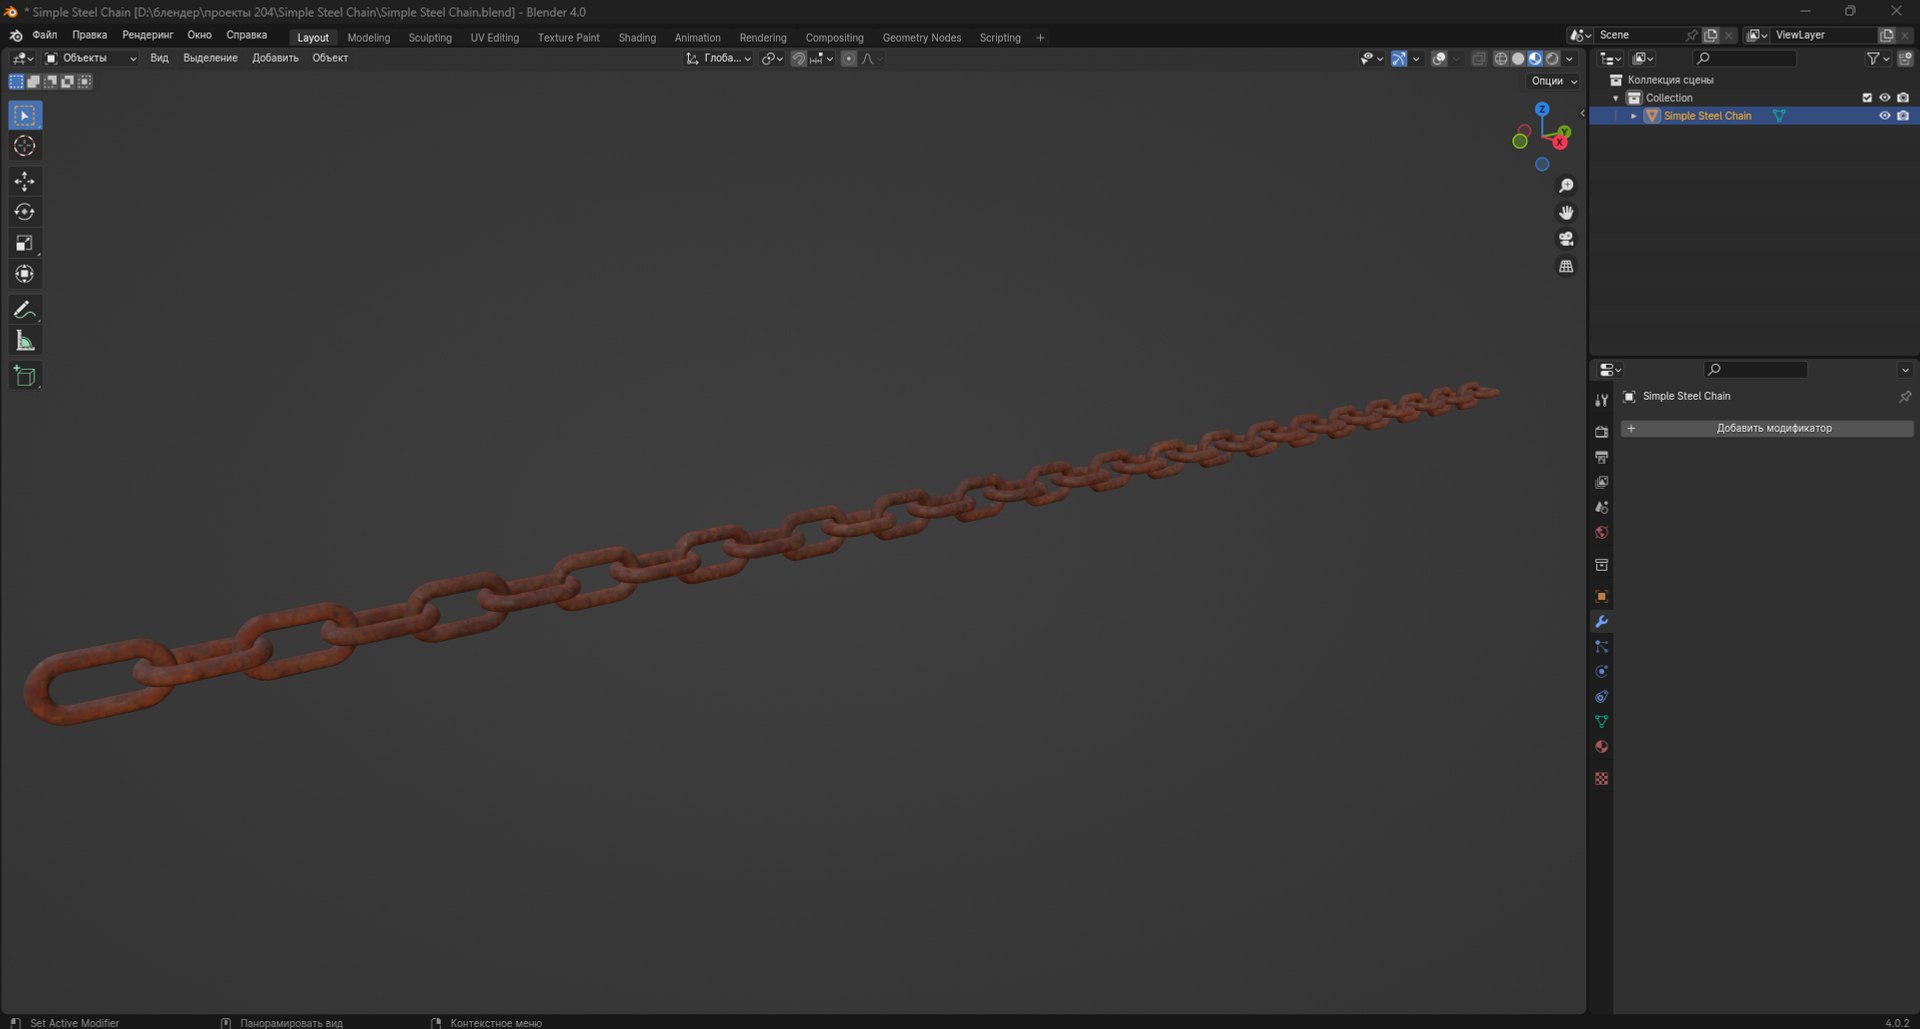Toggle snapping magnet in viewport header
The width and height of the screenshot is (1920, 1029).
799,59
